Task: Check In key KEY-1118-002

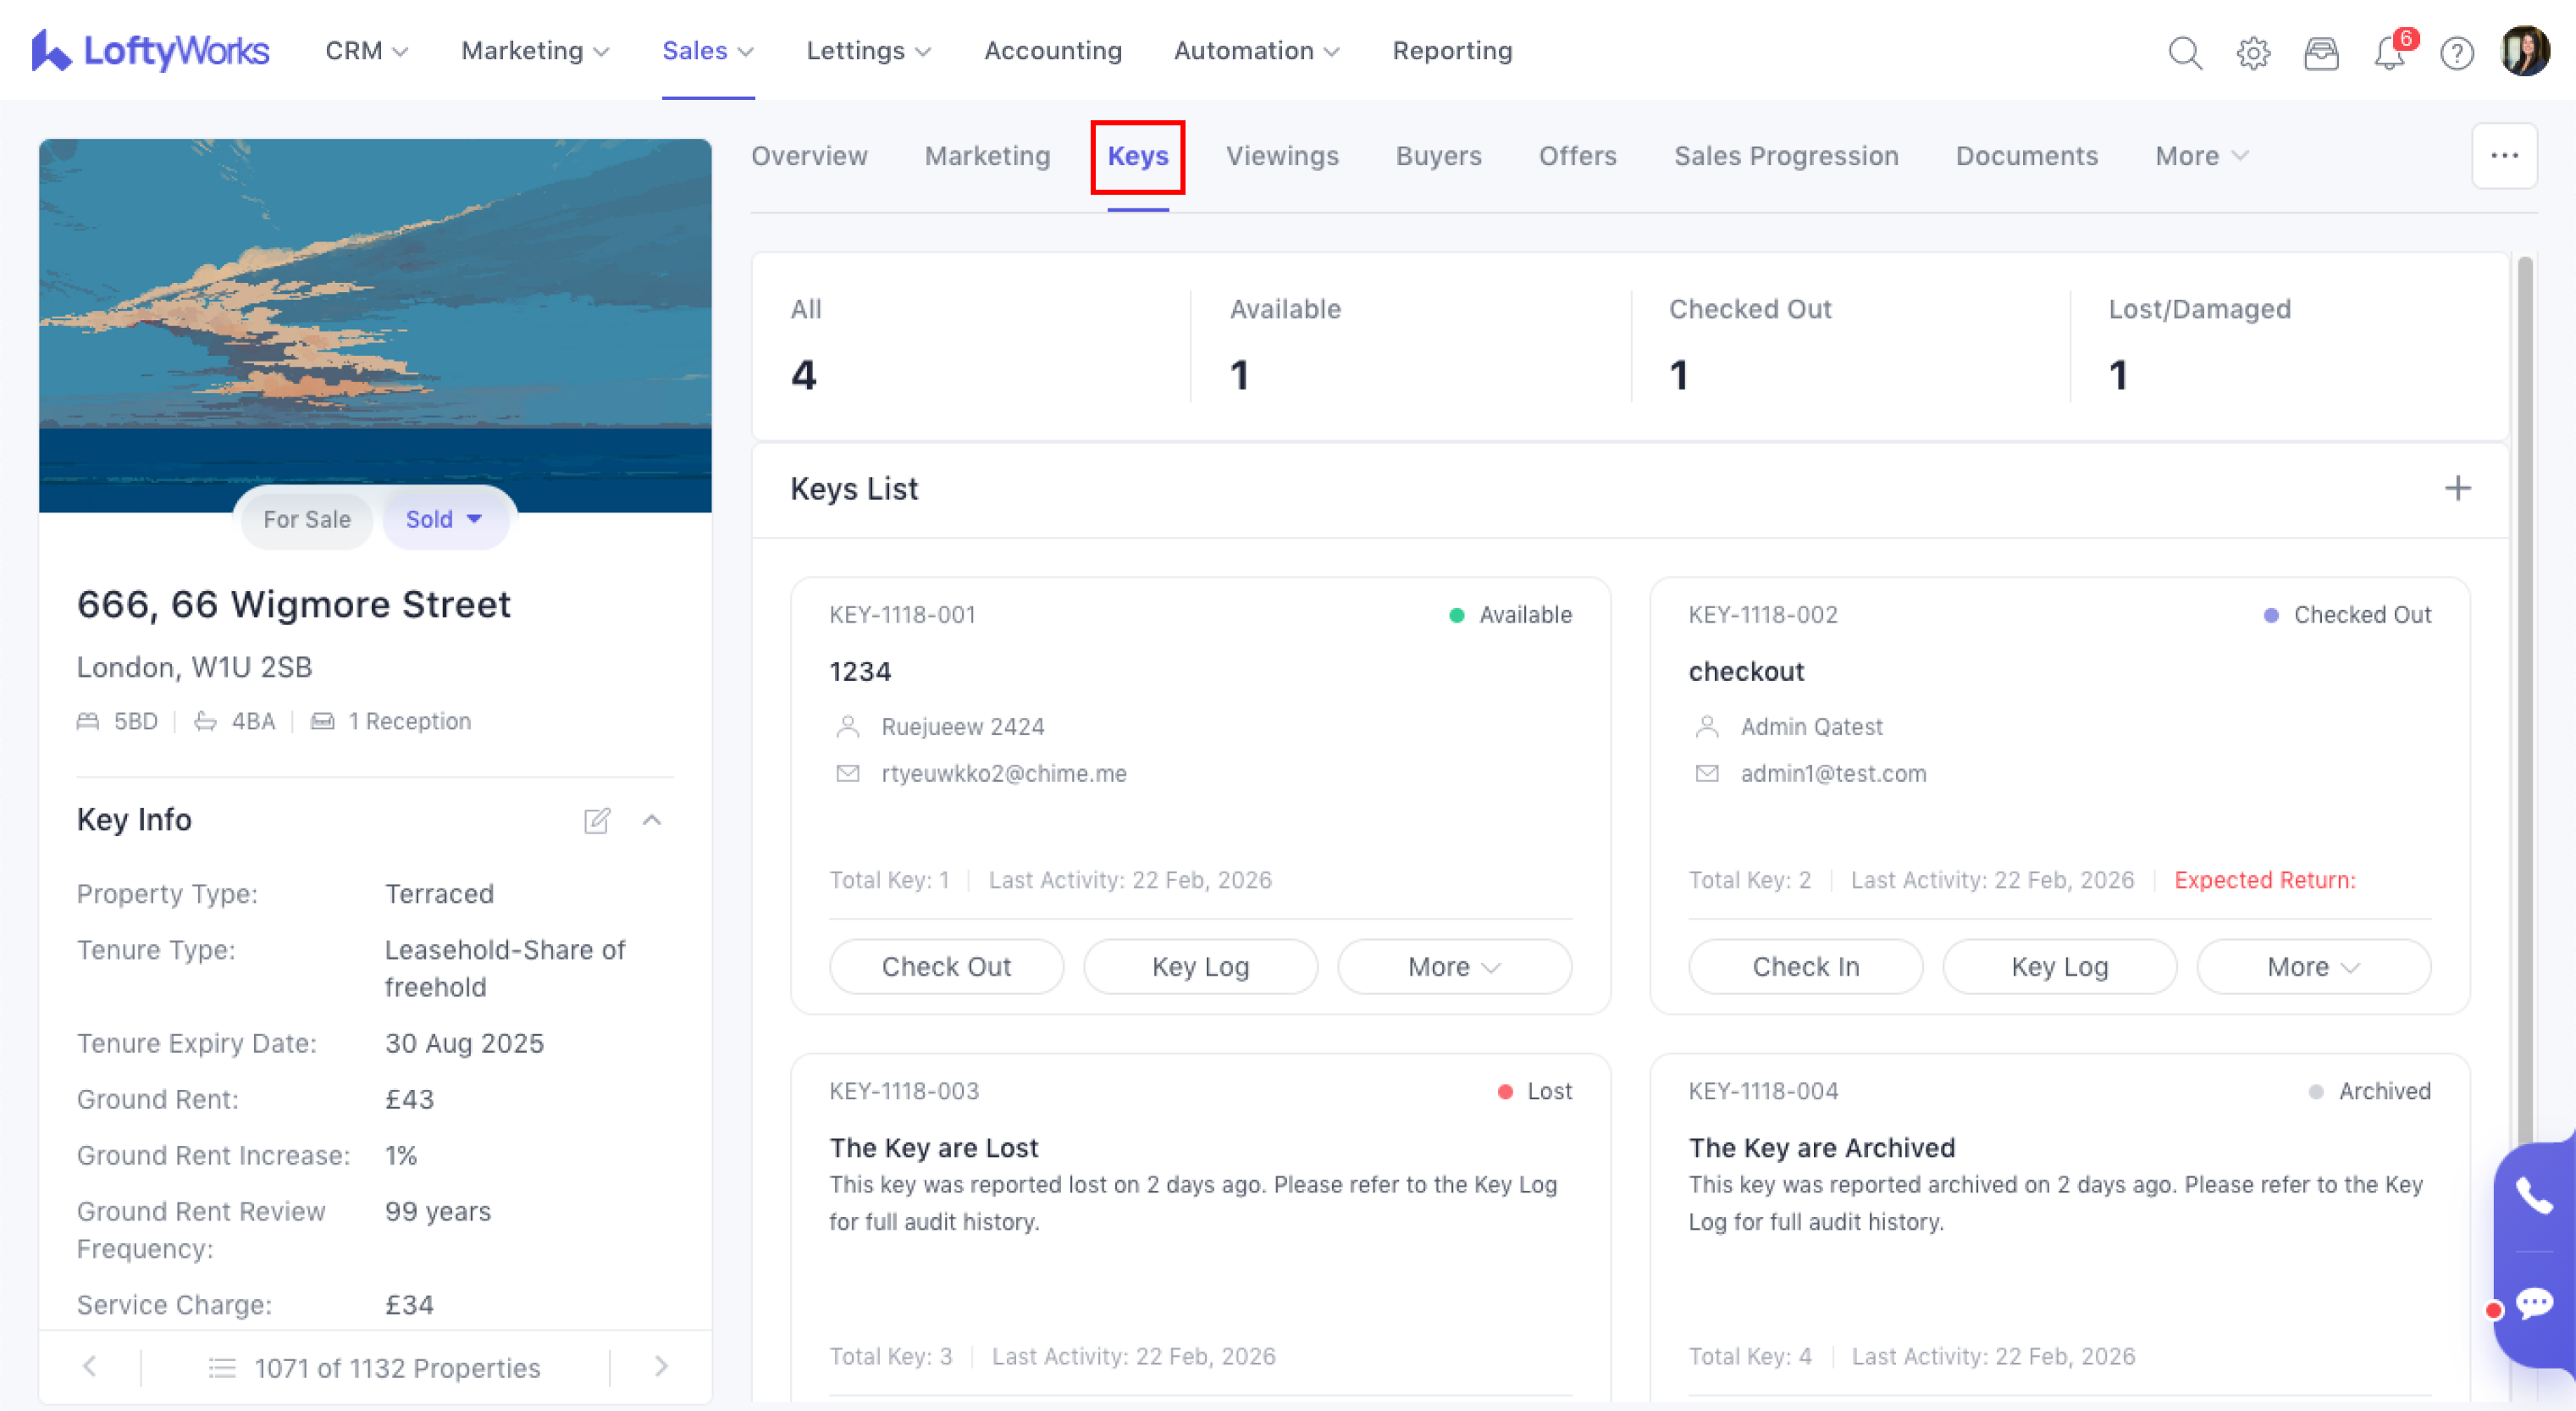Action: click(x=1805, y=967)
